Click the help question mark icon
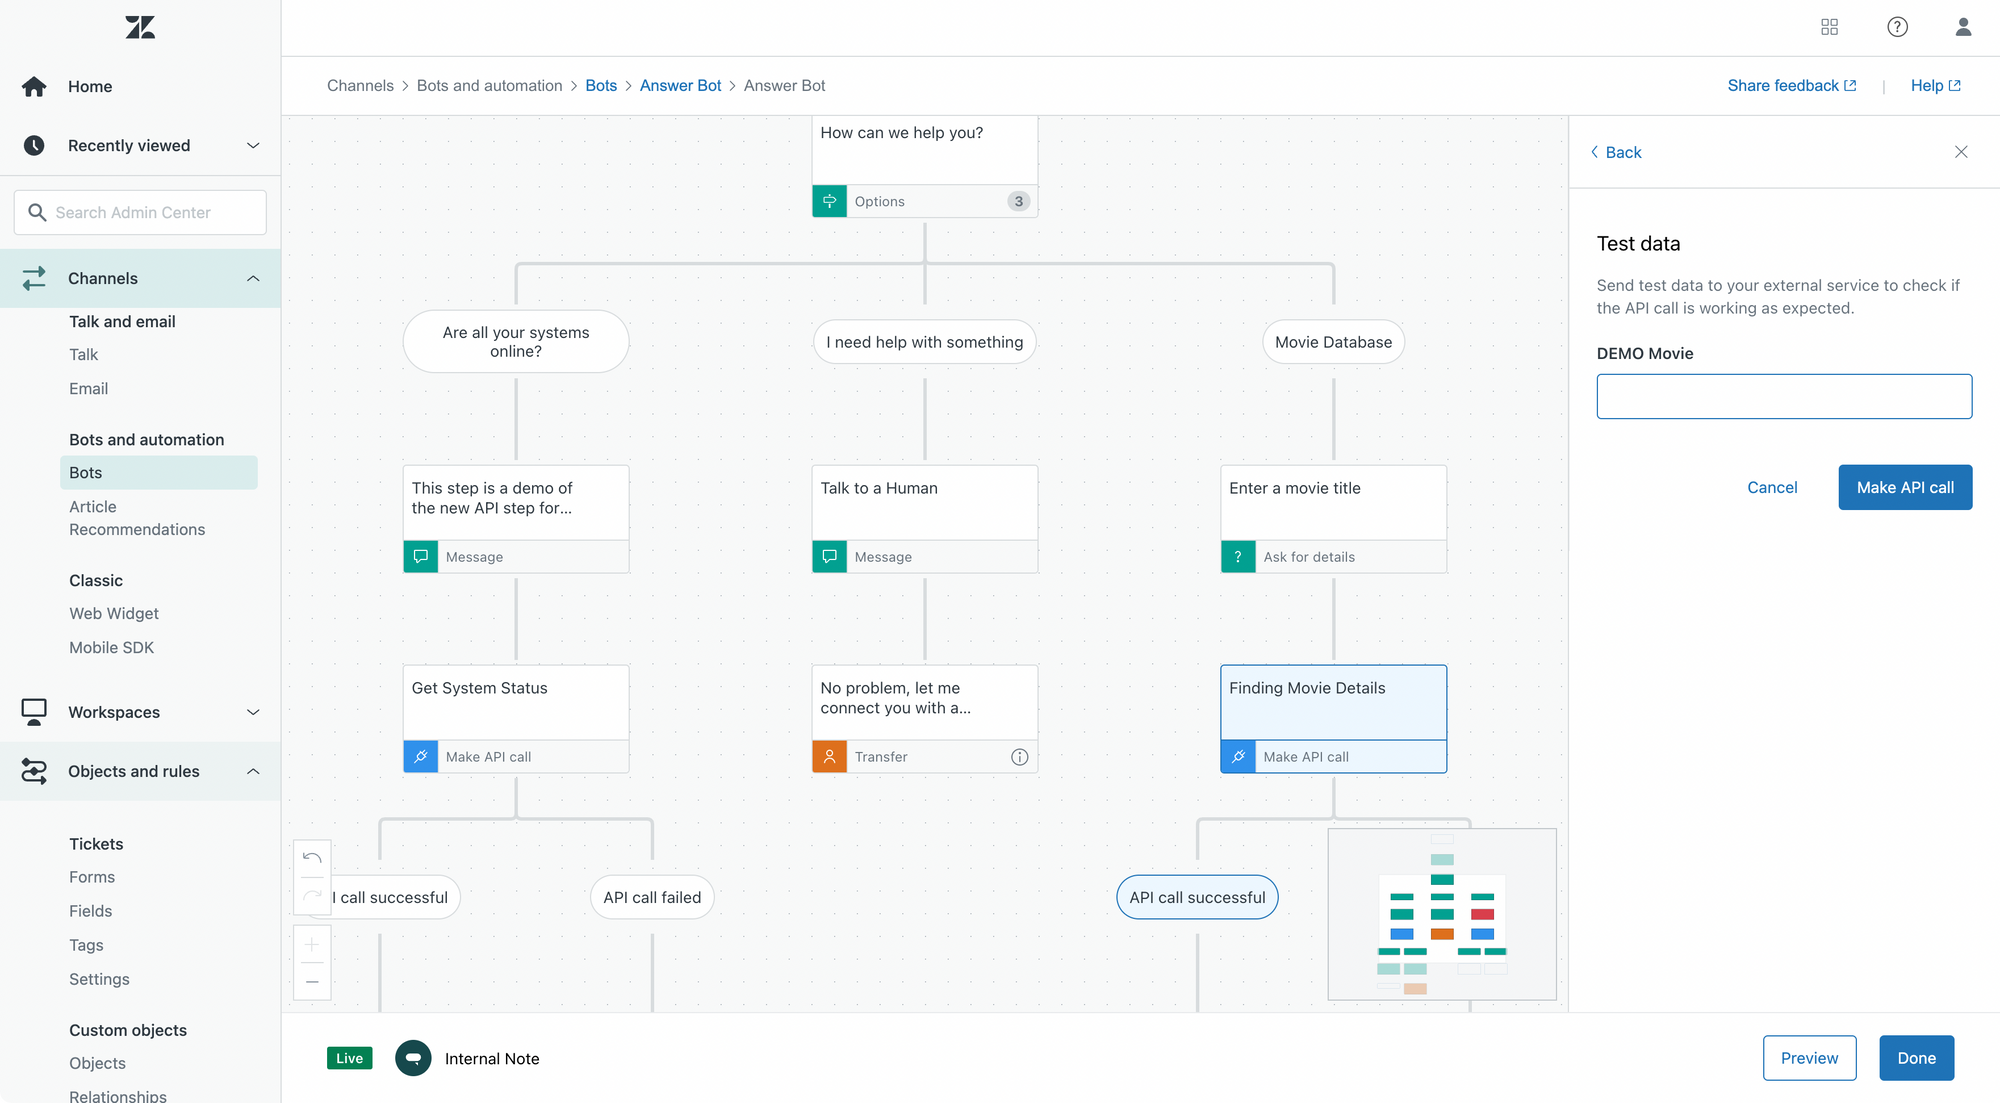 [1897, 27]
